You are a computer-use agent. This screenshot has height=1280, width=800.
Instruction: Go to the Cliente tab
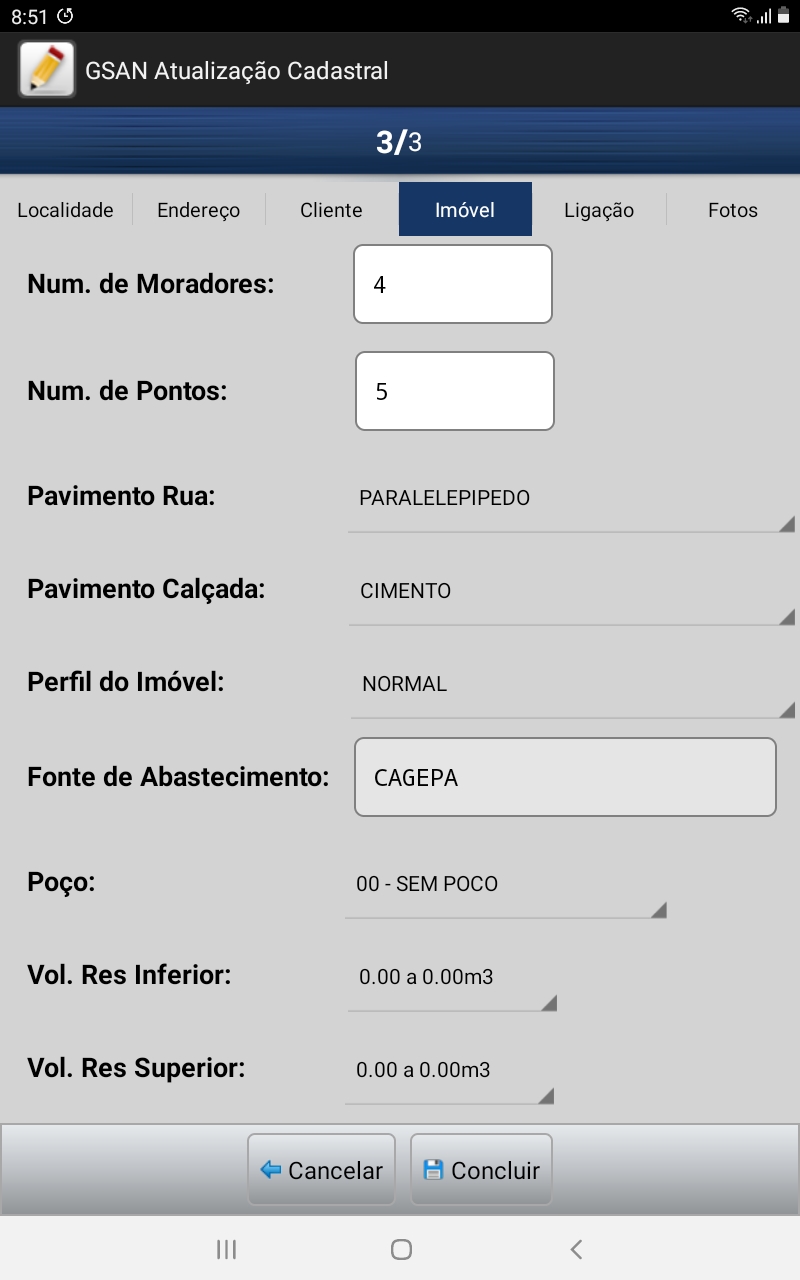(331, 210)
